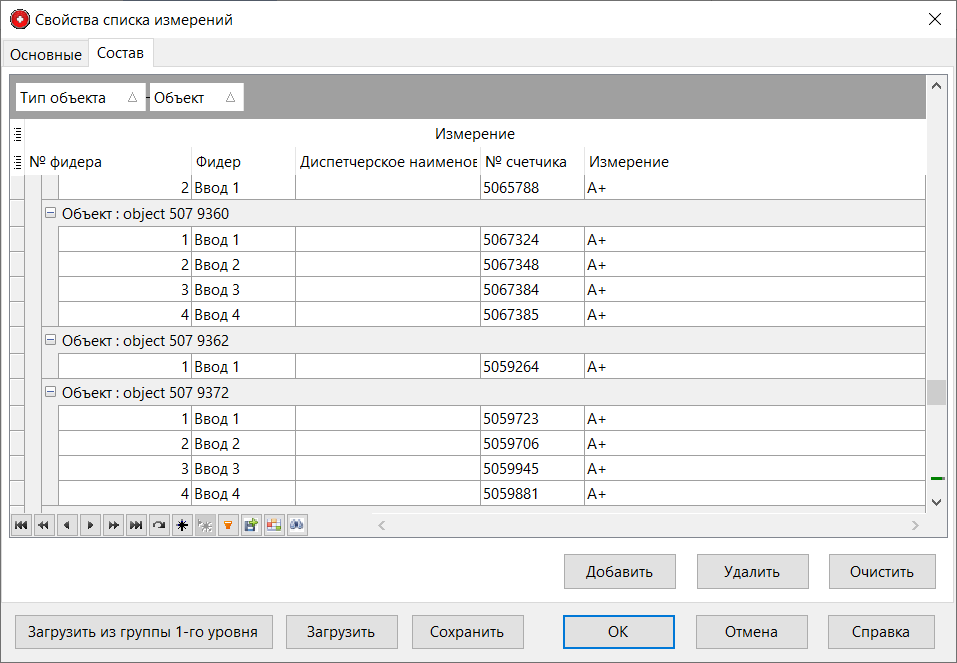The width and height of the screenshot is (957, 663).
Task: Click the asterisk bookmark icon
Action: (x=182, y=525)
